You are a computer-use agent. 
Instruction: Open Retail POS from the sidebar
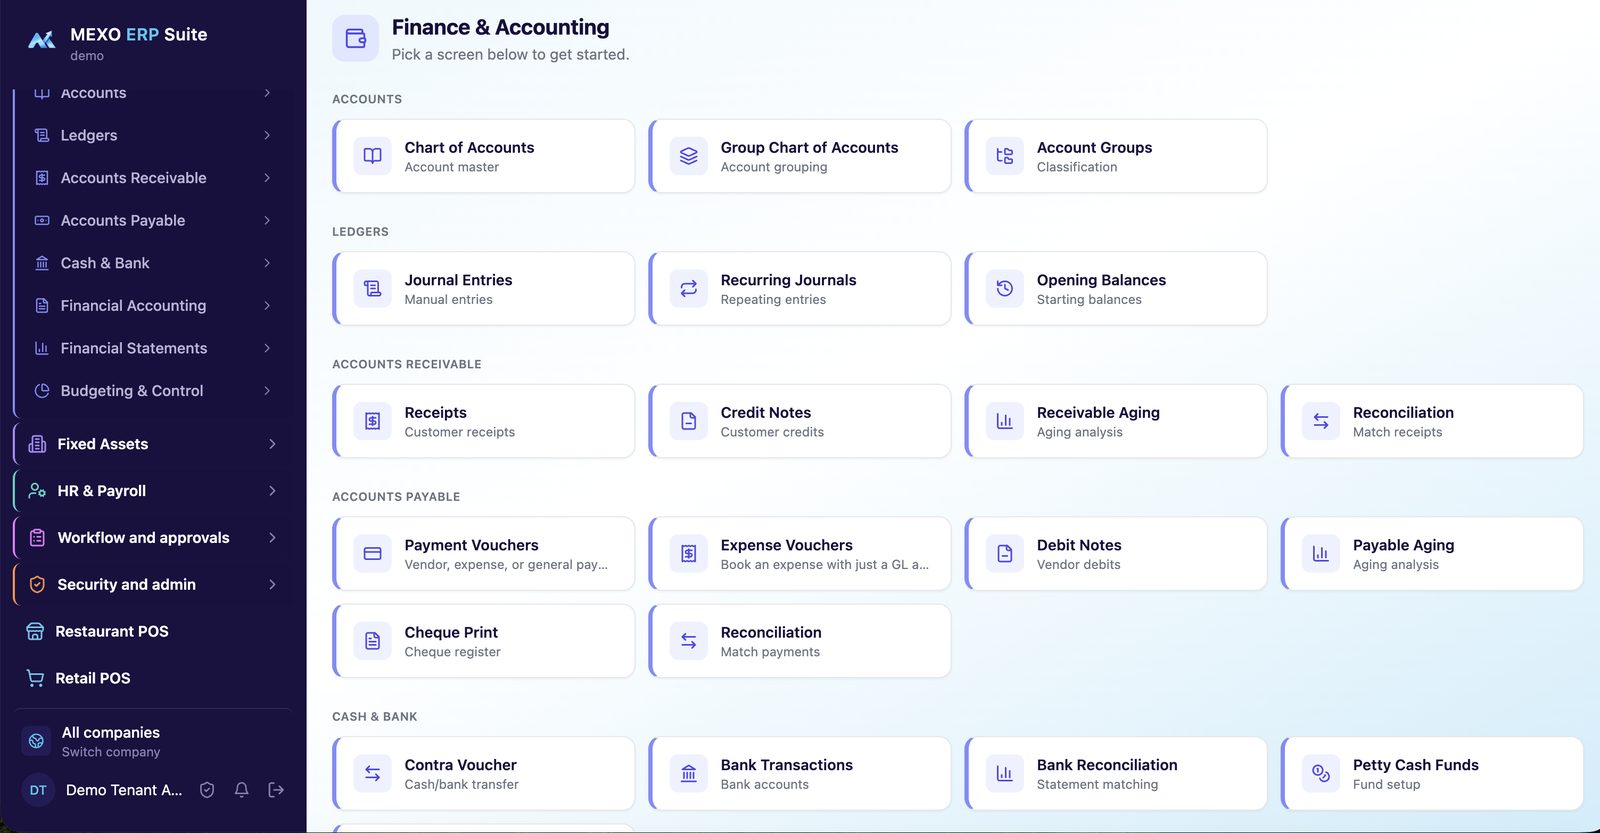pos(153,678)
